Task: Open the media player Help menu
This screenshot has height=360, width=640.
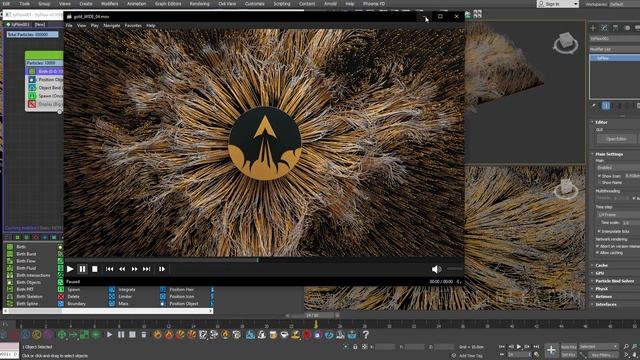Action: pos(151,25)
